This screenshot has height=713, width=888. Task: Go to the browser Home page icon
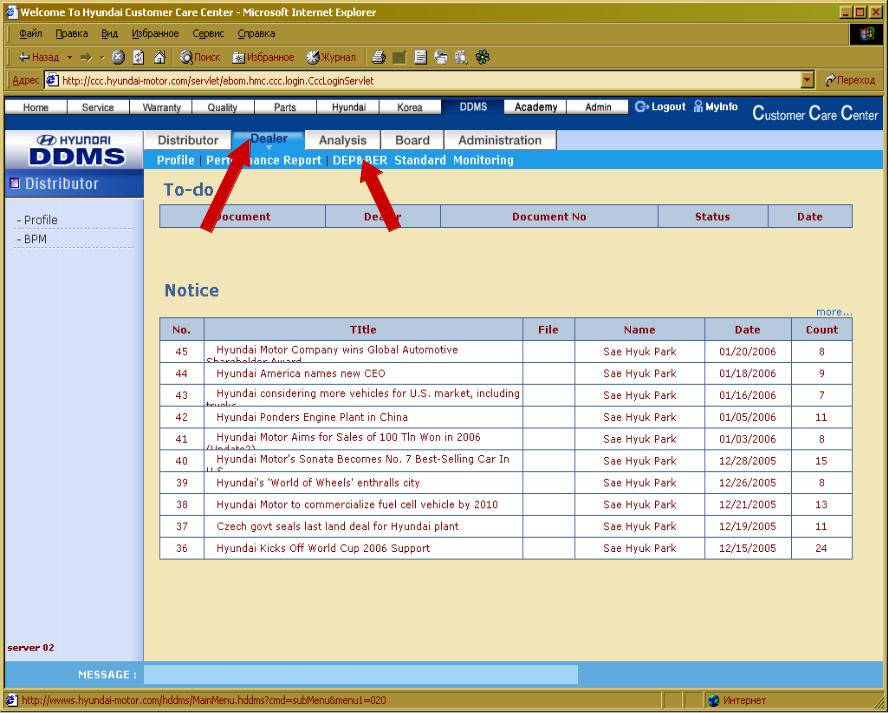tap(160, 57)
